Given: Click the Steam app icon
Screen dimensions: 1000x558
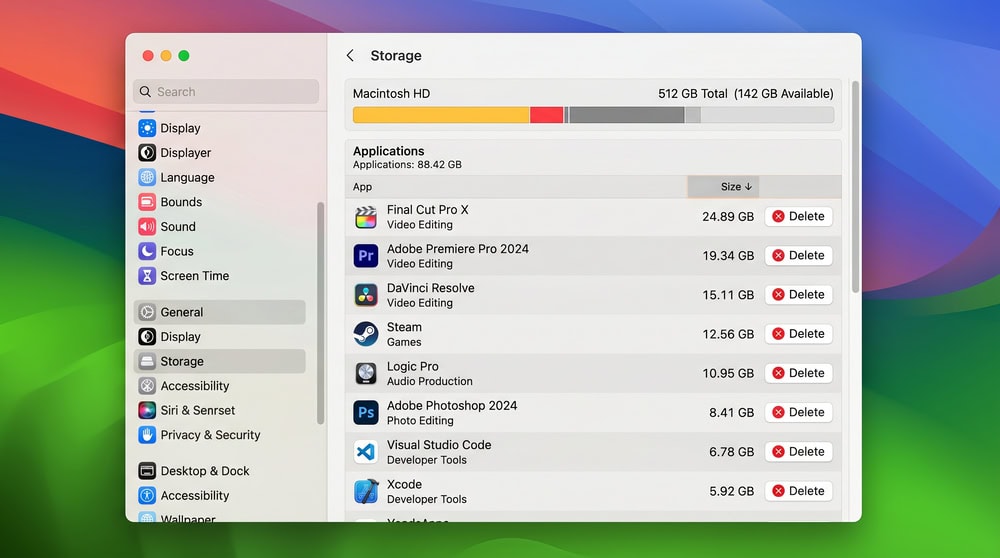Looking at the screenshot, I should click(x=365, y=334).
